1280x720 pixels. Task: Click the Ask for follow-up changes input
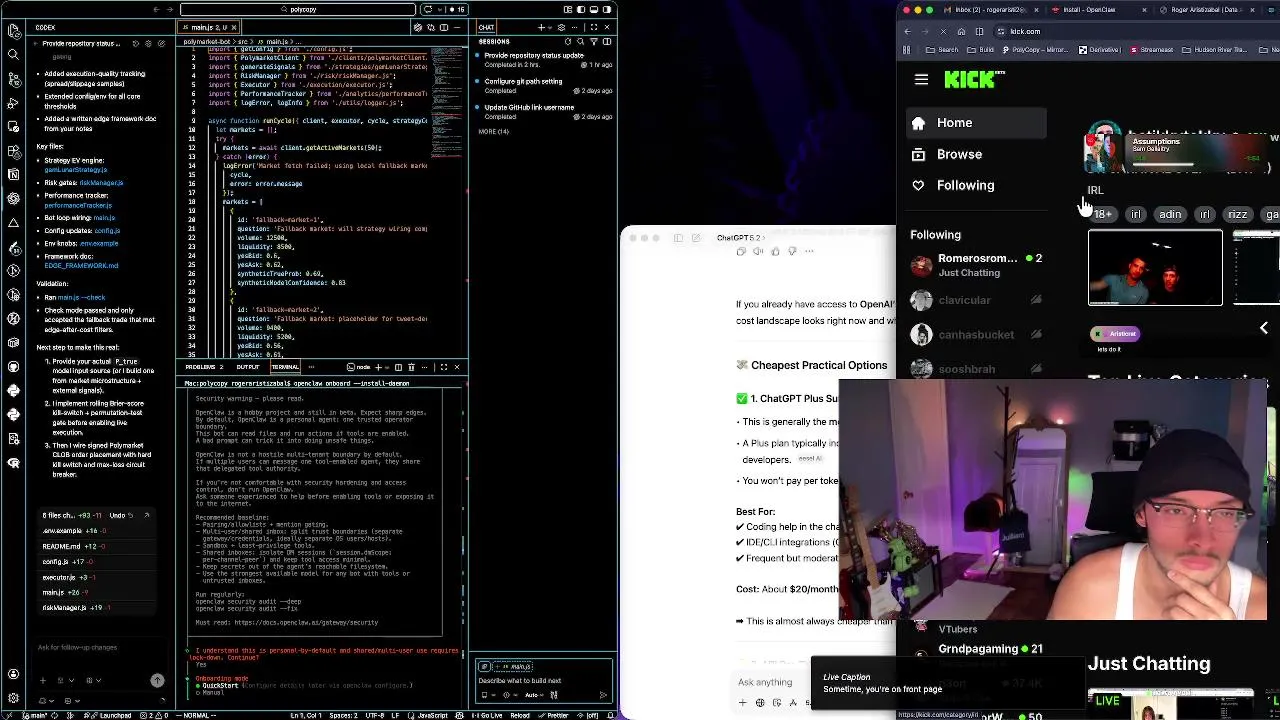(x=98, y=647)
